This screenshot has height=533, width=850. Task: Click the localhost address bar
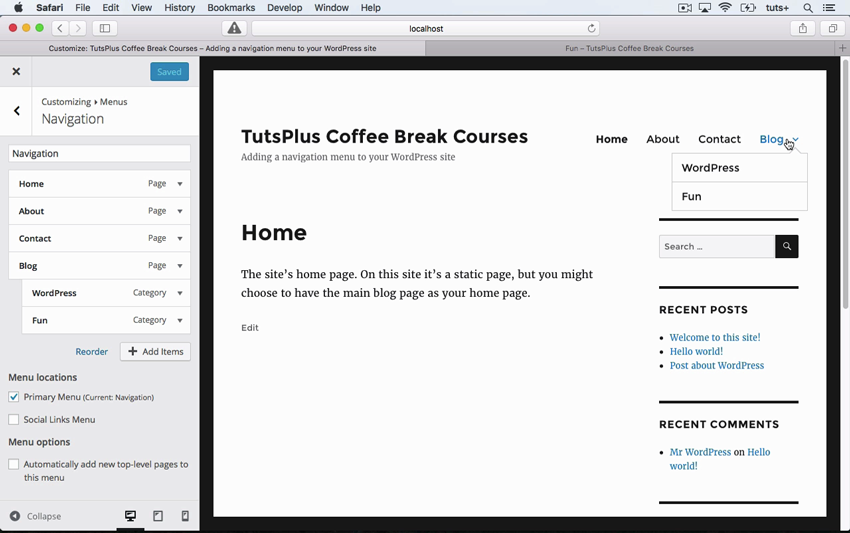426,28
